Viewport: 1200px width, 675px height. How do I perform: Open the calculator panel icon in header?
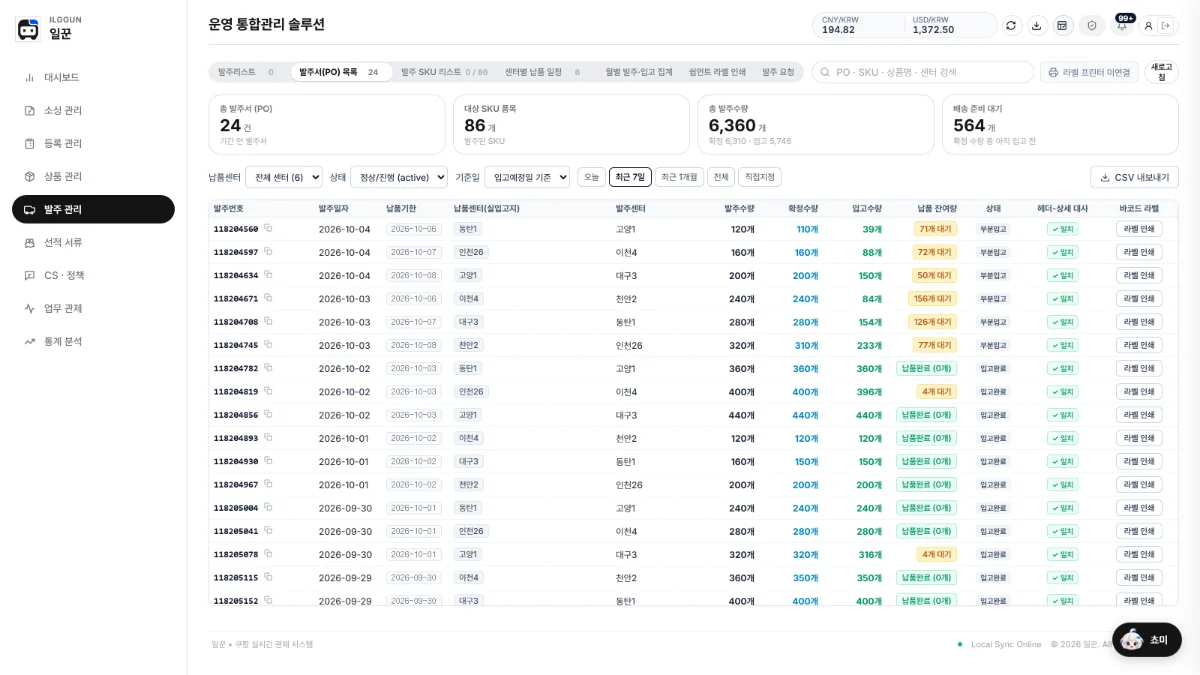1062,25
